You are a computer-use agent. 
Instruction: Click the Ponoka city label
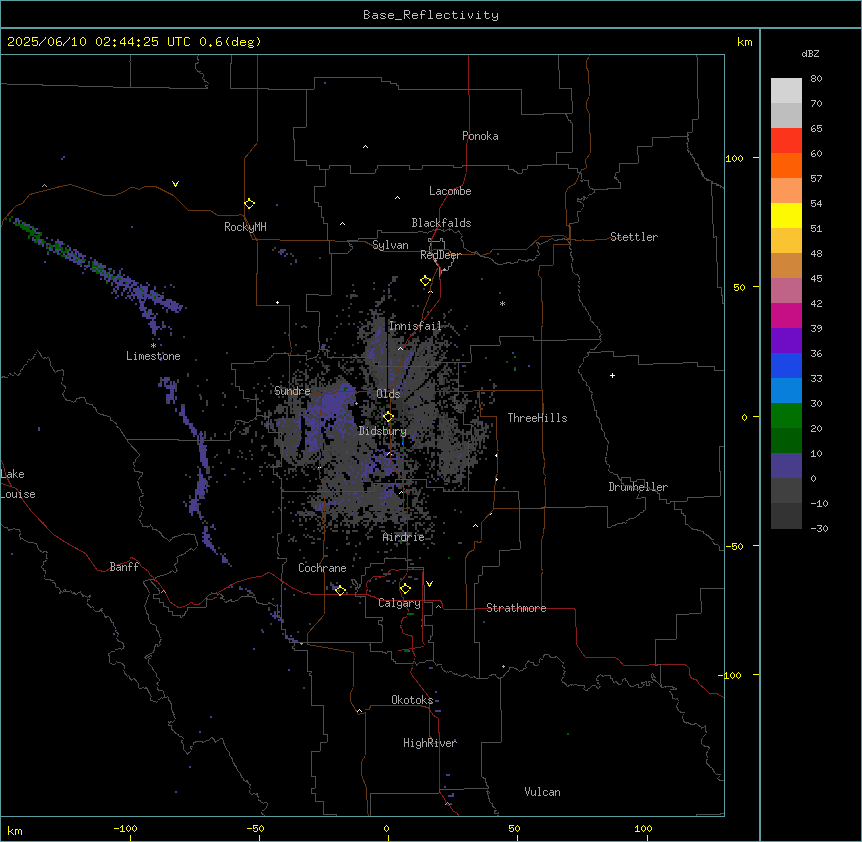coord(480,136)
